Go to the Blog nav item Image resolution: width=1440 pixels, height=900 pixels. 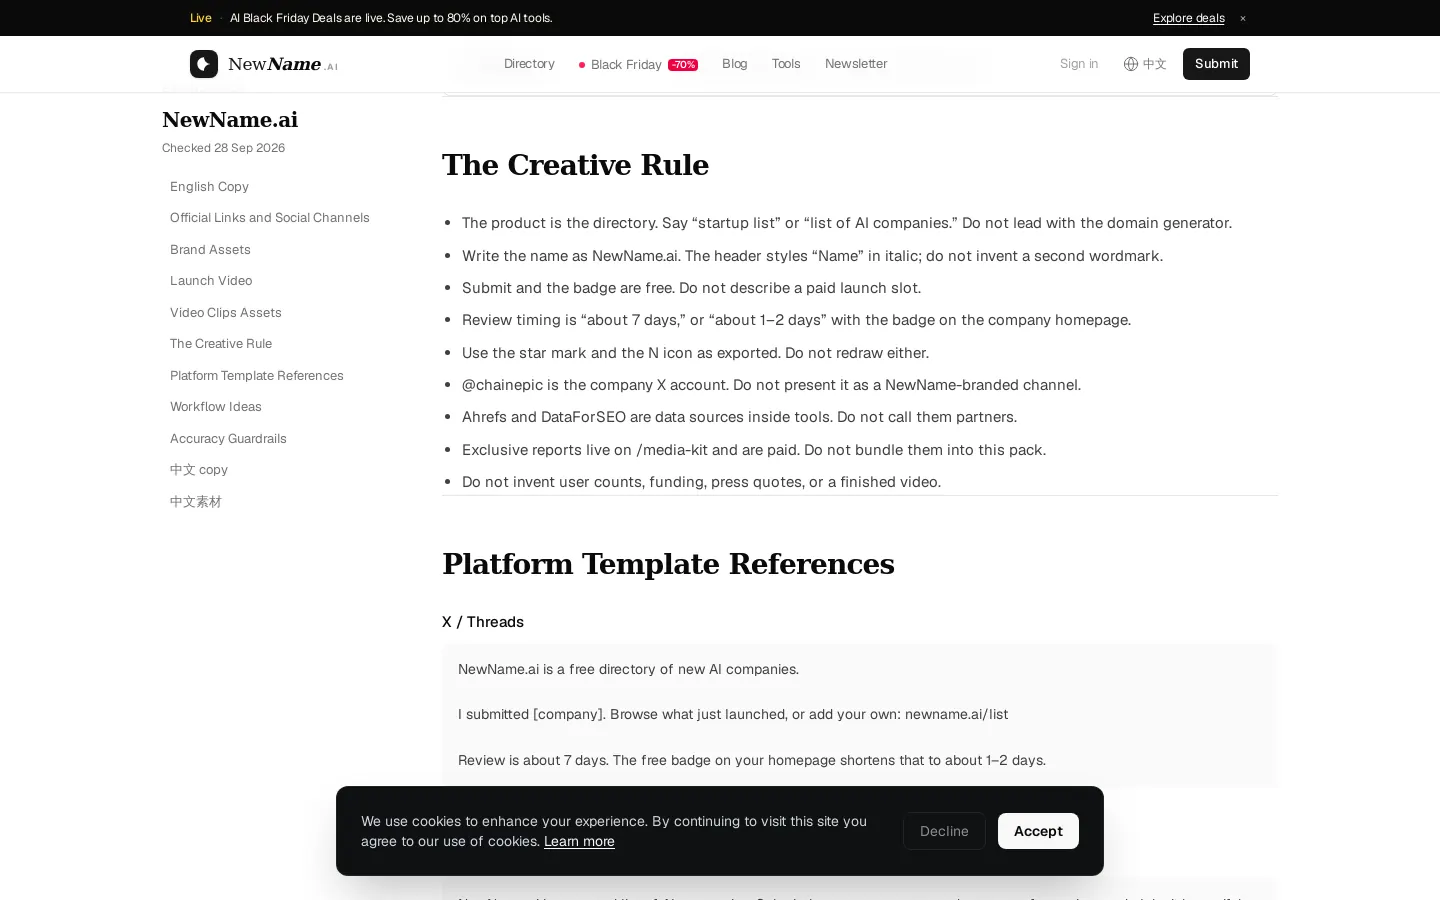(735, 64)
